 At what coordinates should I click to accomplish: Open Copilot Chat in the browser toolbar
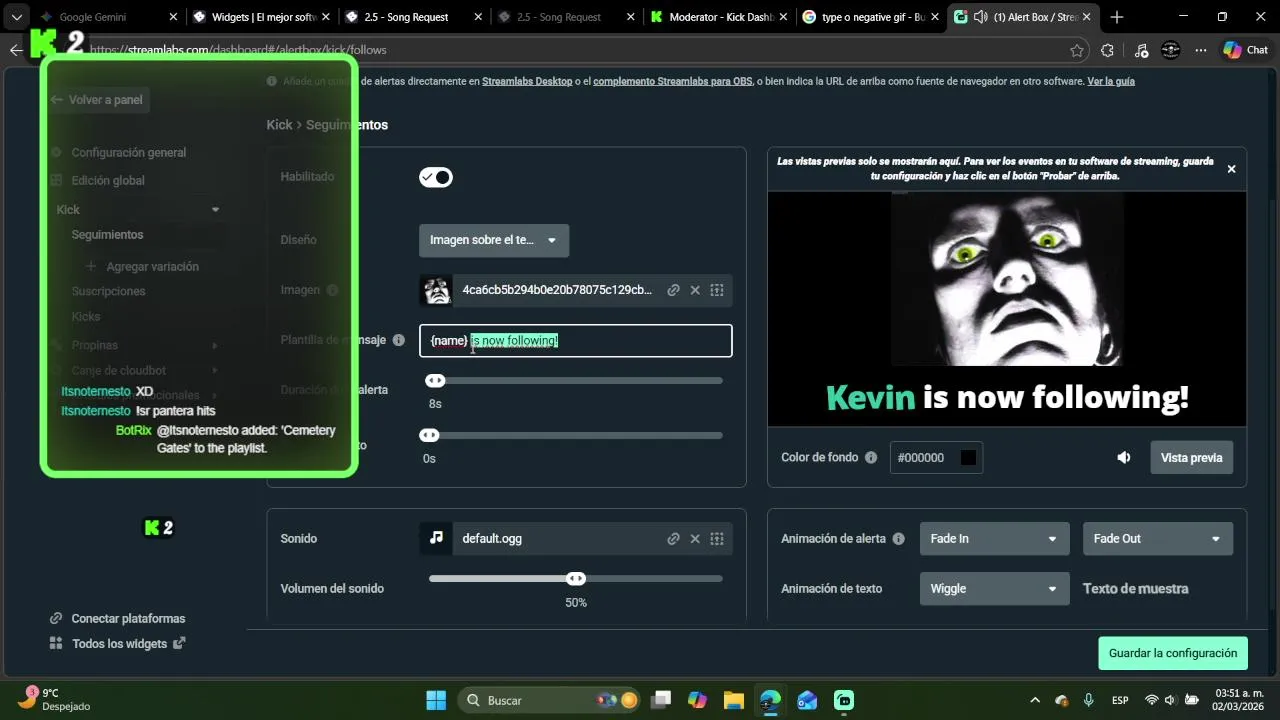[x=1245, y=50]
